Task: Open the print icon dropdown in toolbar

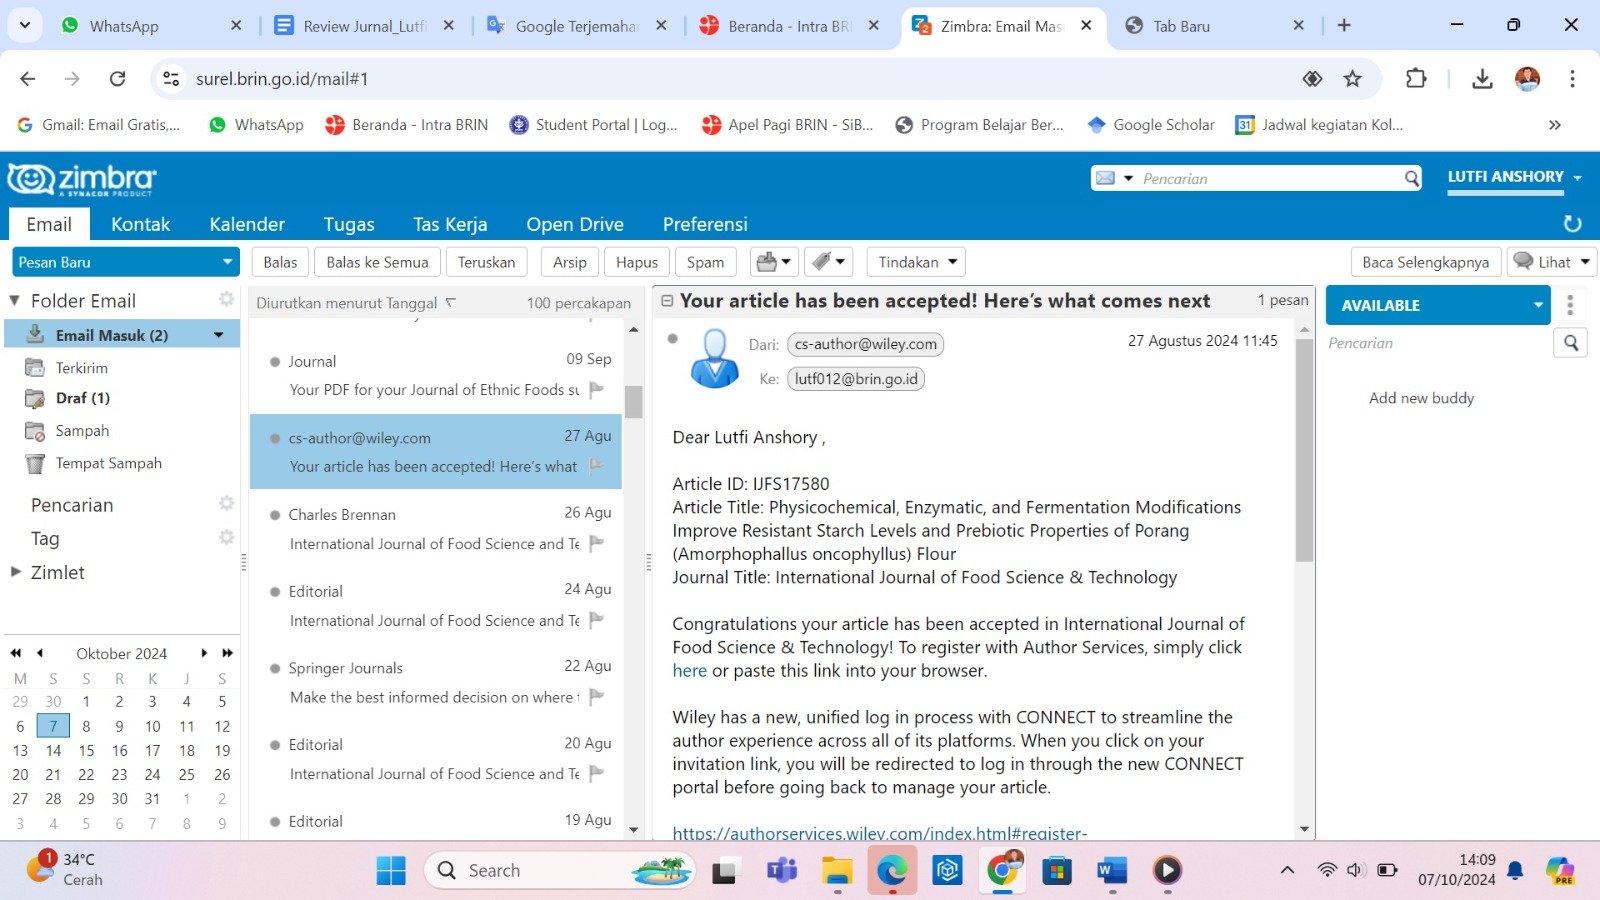Action: pos(775,262)
